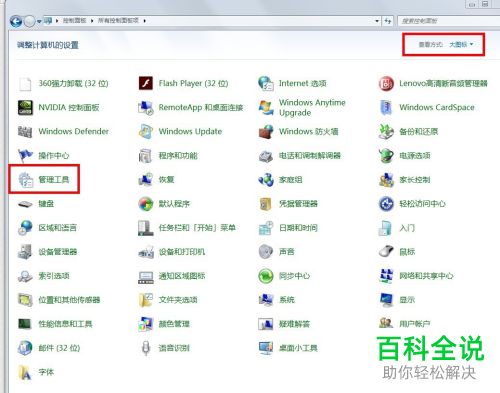Click the 字体 fonts folder icon

[25, 372]
